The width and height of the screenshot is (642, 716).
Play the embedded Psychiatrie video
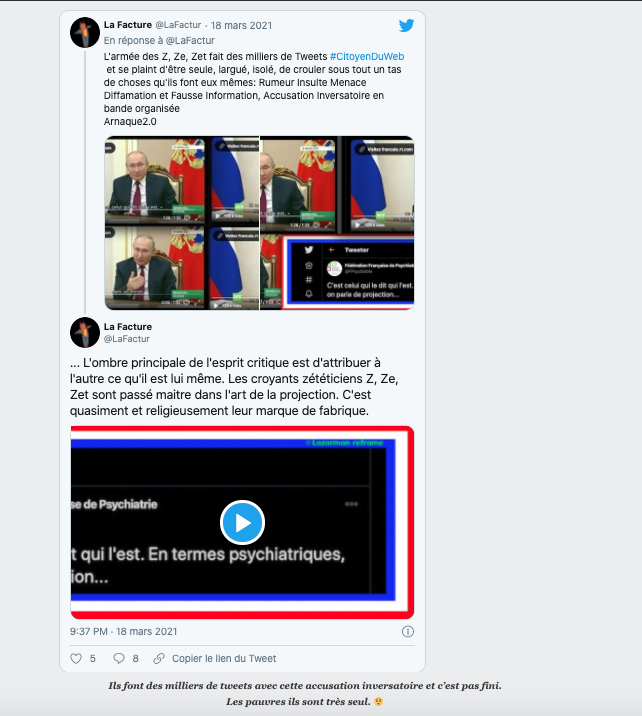pos(242,522)
